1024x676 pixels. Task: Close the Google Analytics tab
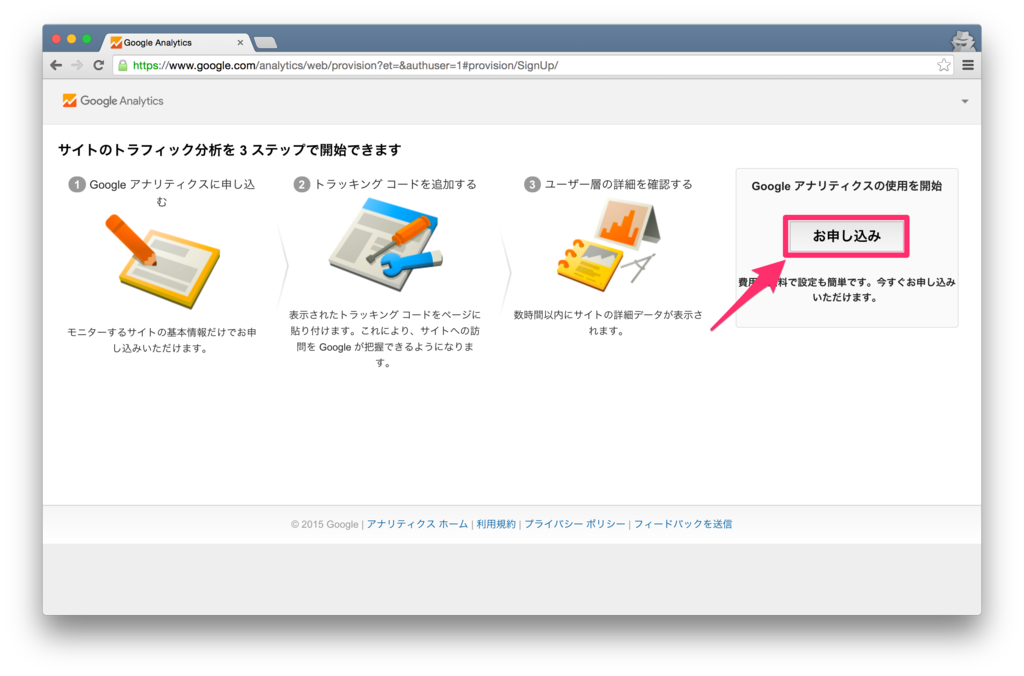[240, 42]
